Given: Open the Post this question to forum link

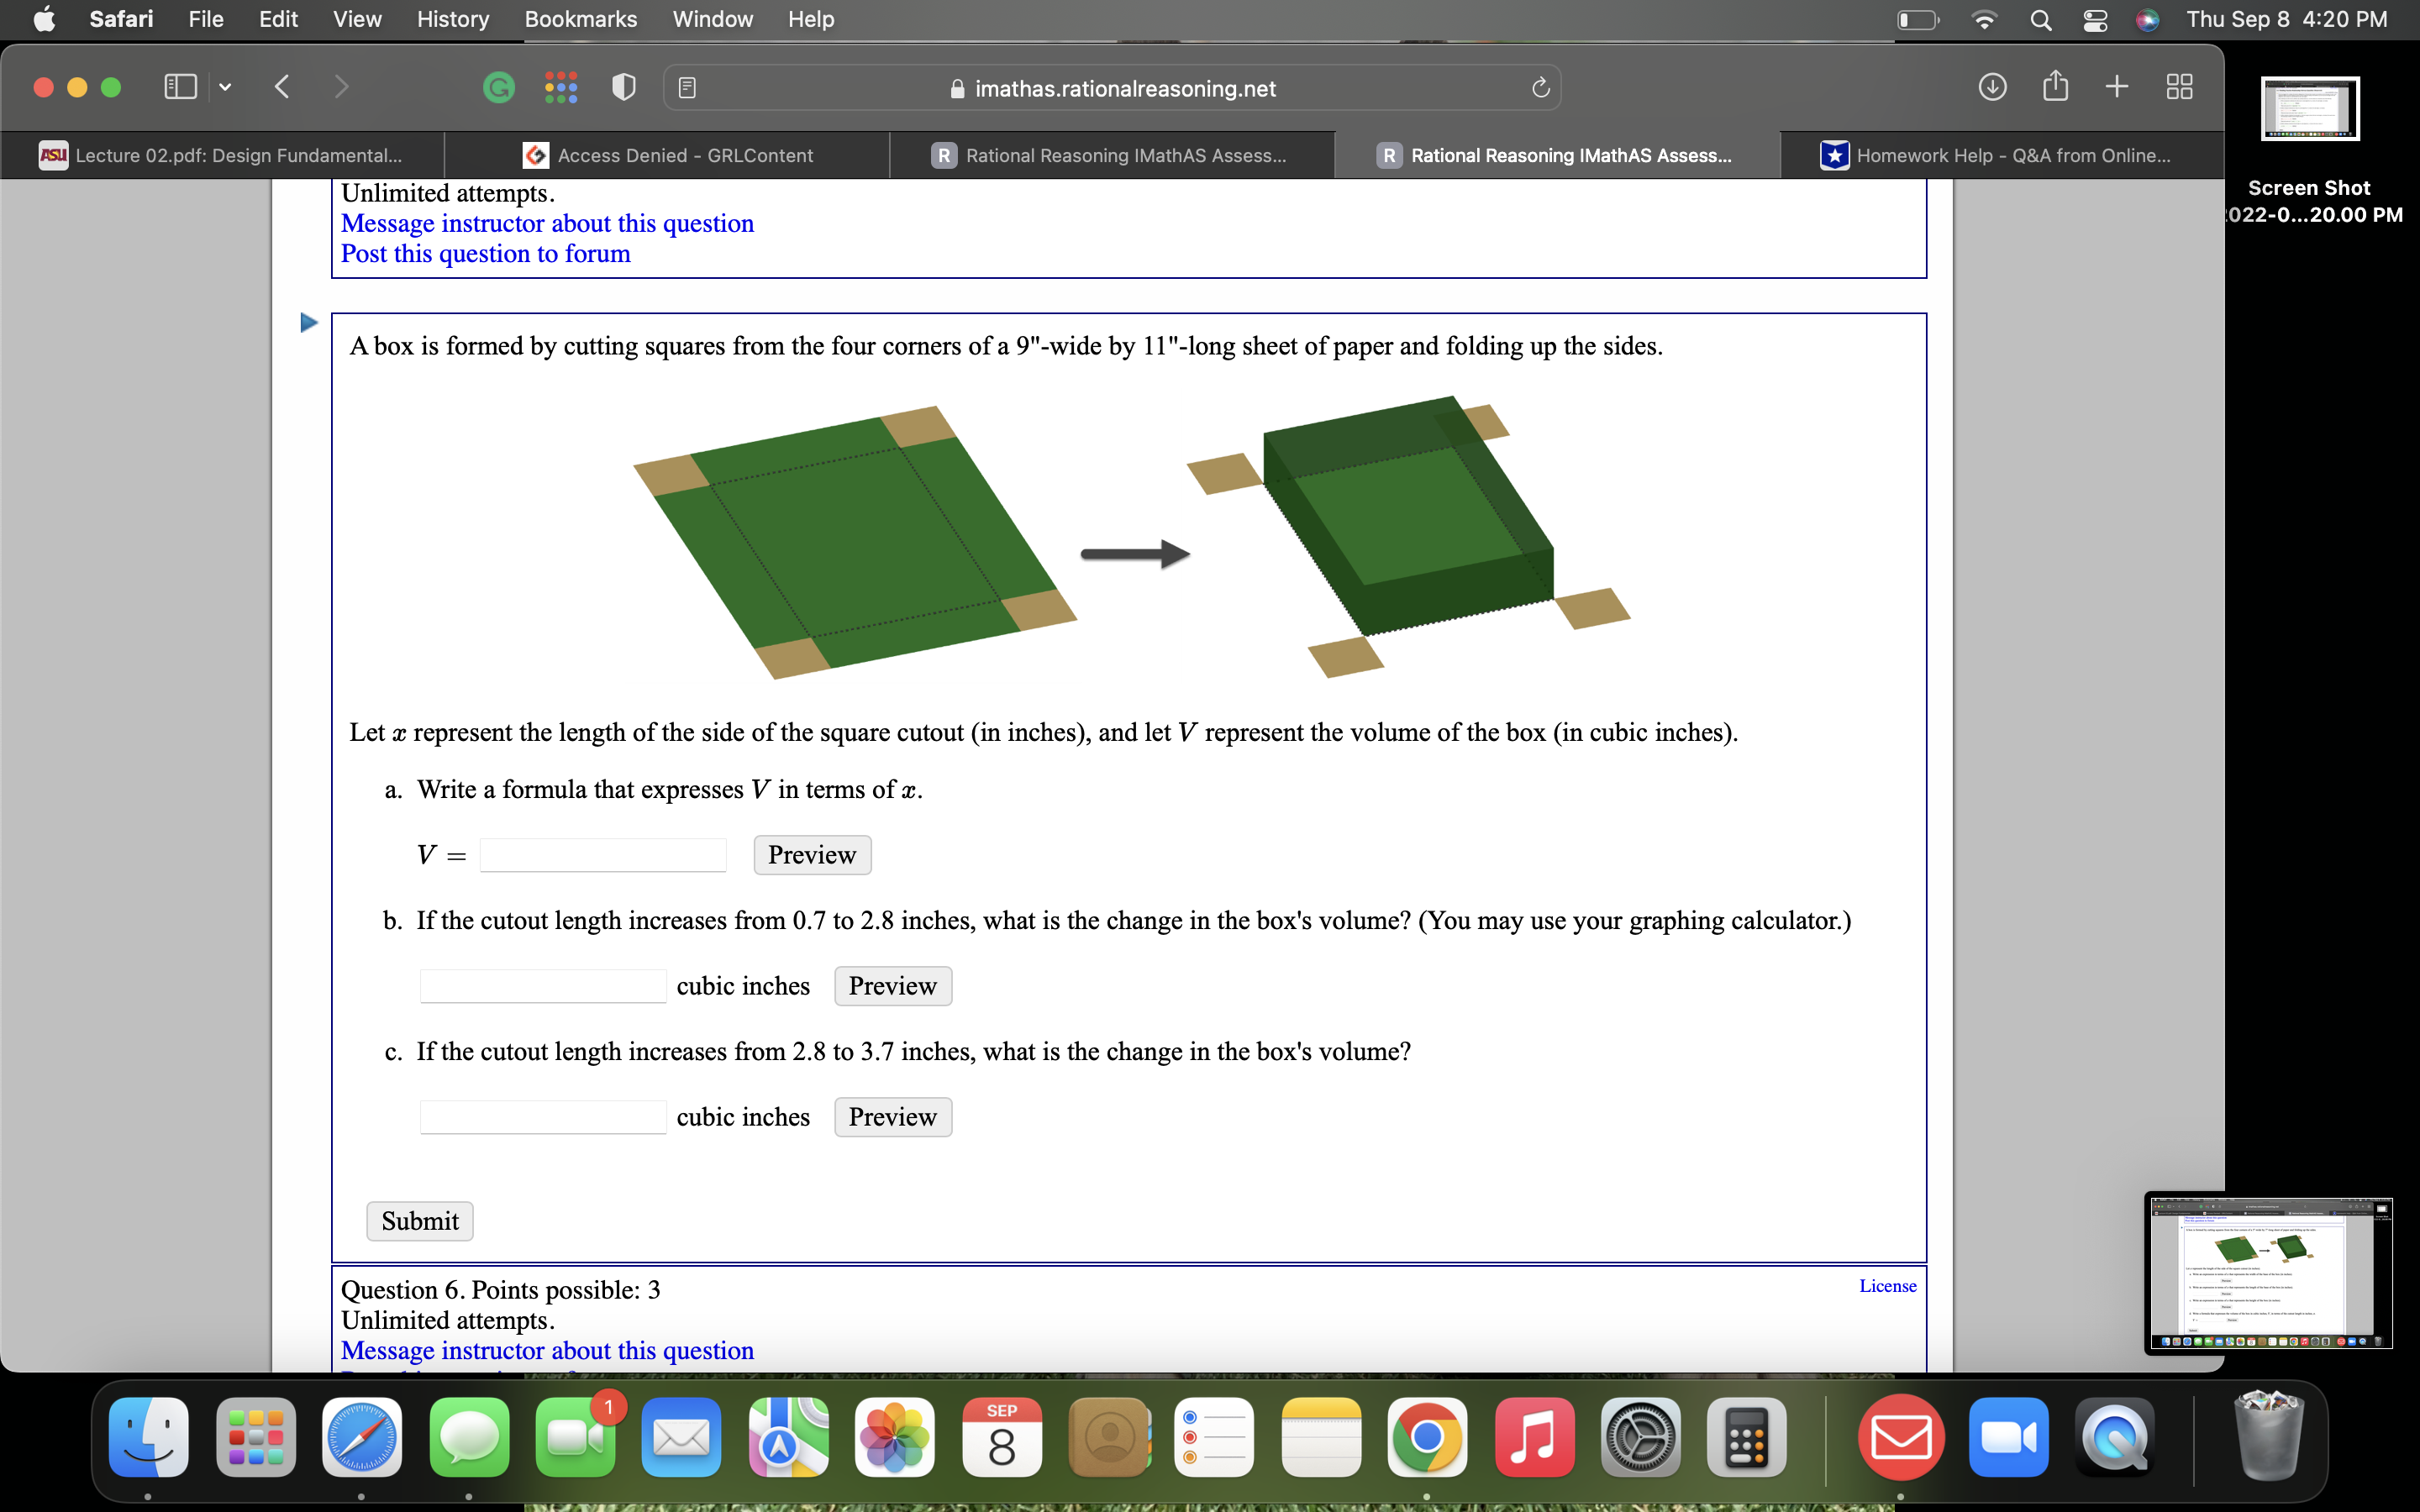Looking at the screenshot, I should pos(485,253).
